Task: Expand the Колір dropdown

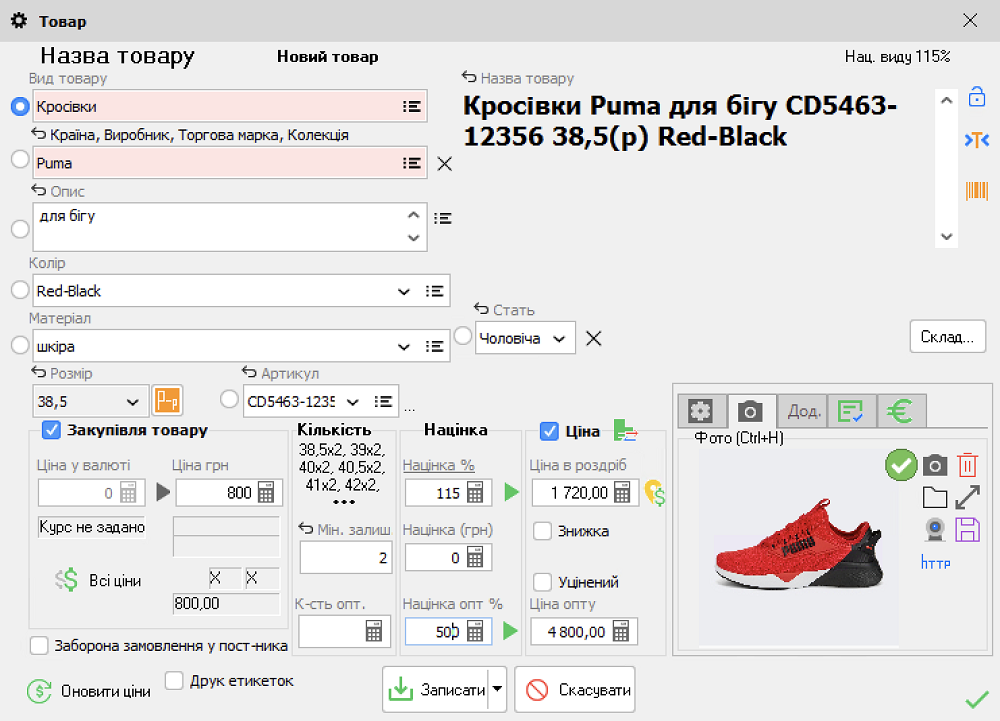Action: click(404, 291)
